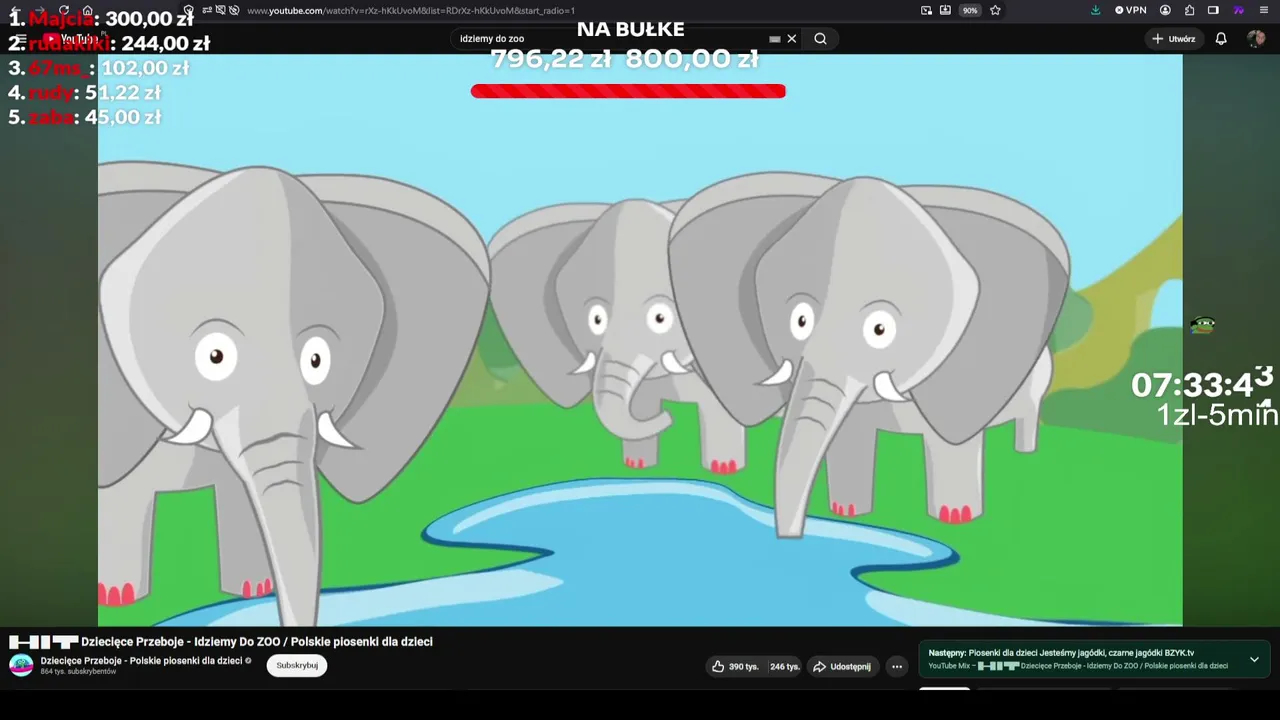This screenshot has height=720, width=1280.
Task: Like the video (390 tys.)
Action: click(x=735, y=666)
